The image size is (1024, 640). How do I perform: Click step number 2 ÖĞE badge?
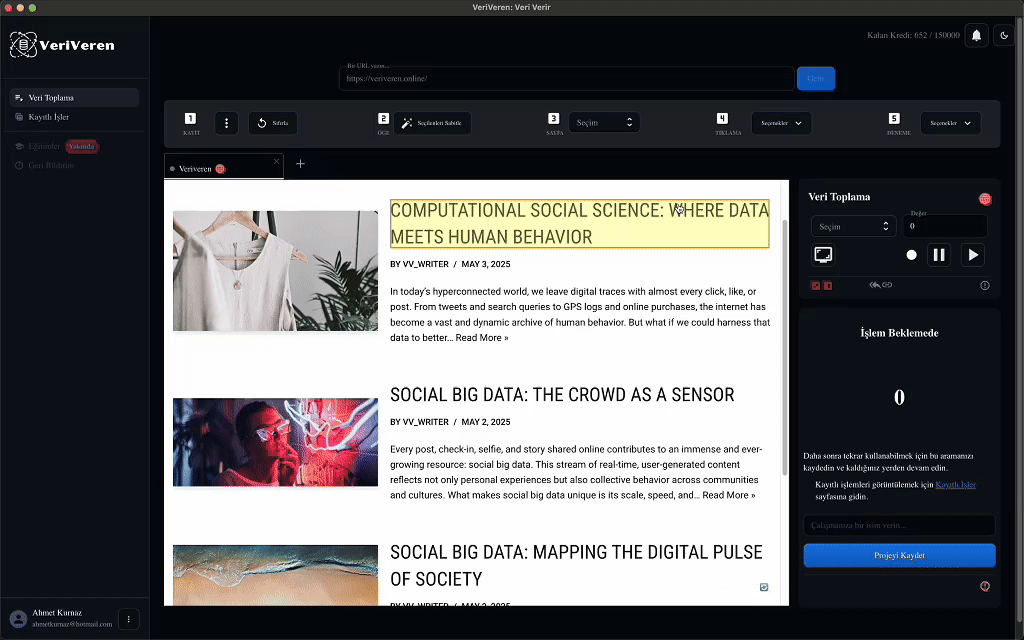tap(383, 118)
